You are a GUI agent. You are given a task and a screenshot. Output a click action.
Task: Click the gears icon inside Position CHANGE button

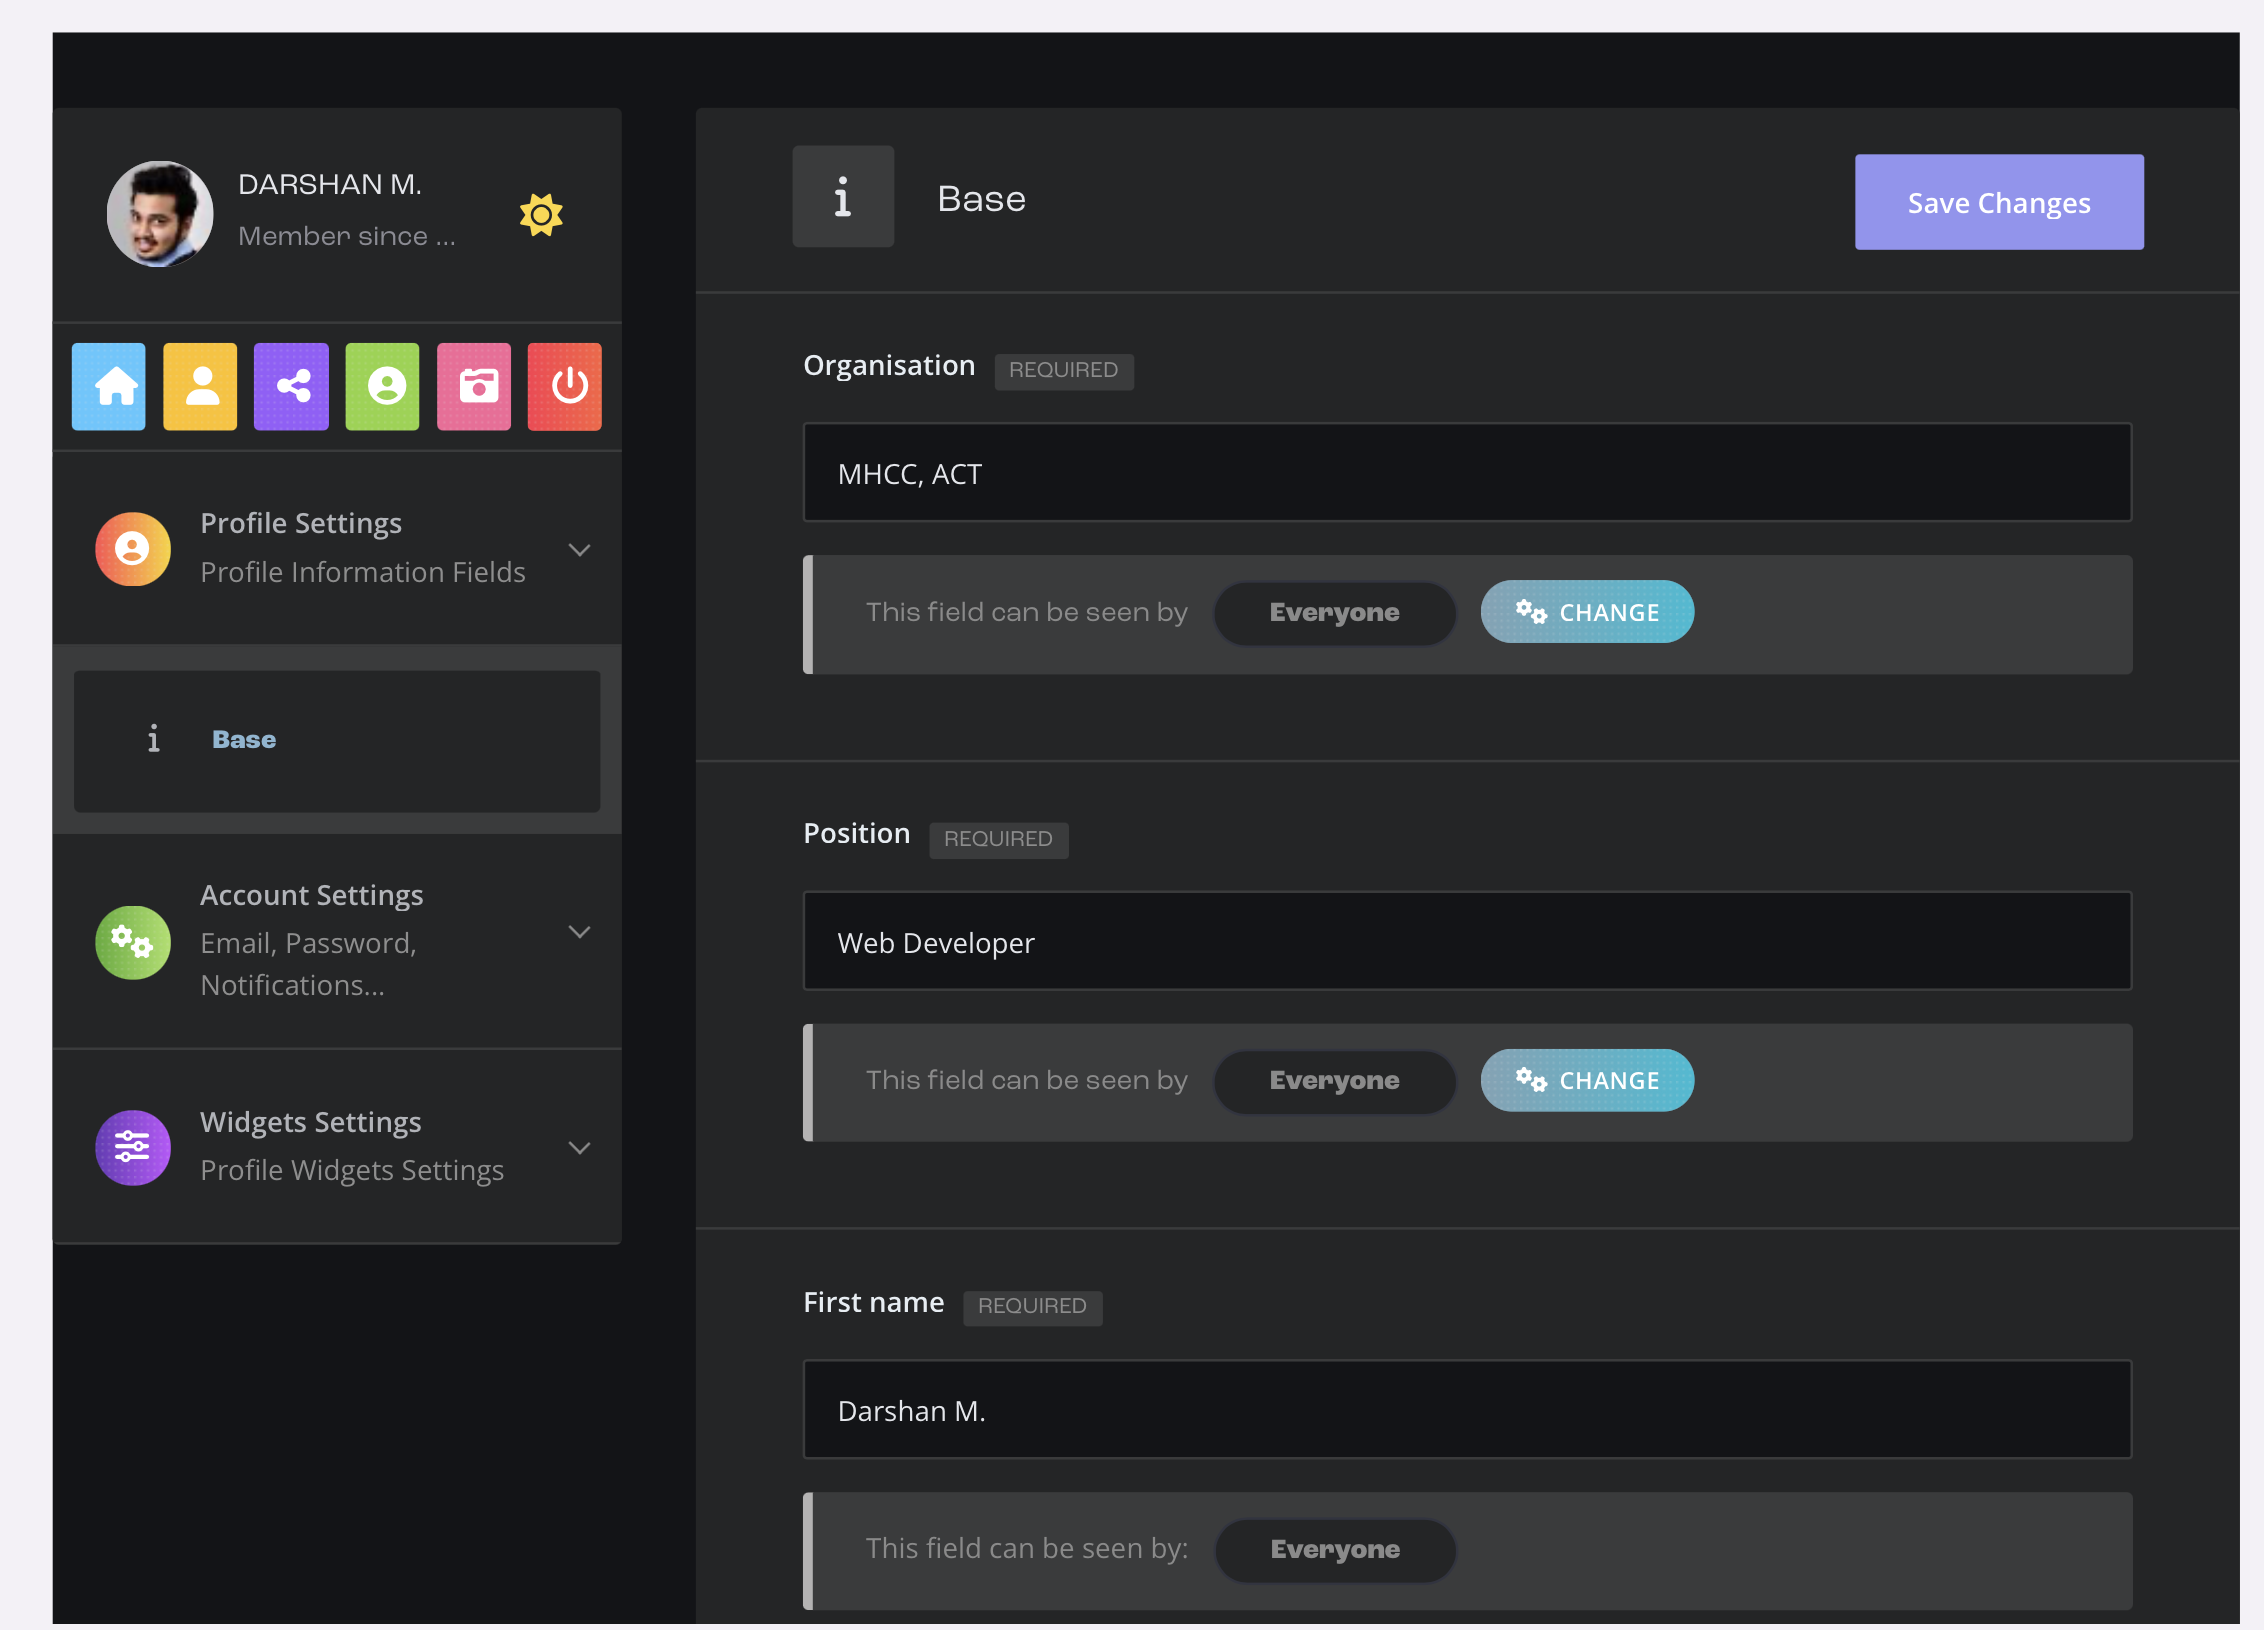tap(1531, 1079)
